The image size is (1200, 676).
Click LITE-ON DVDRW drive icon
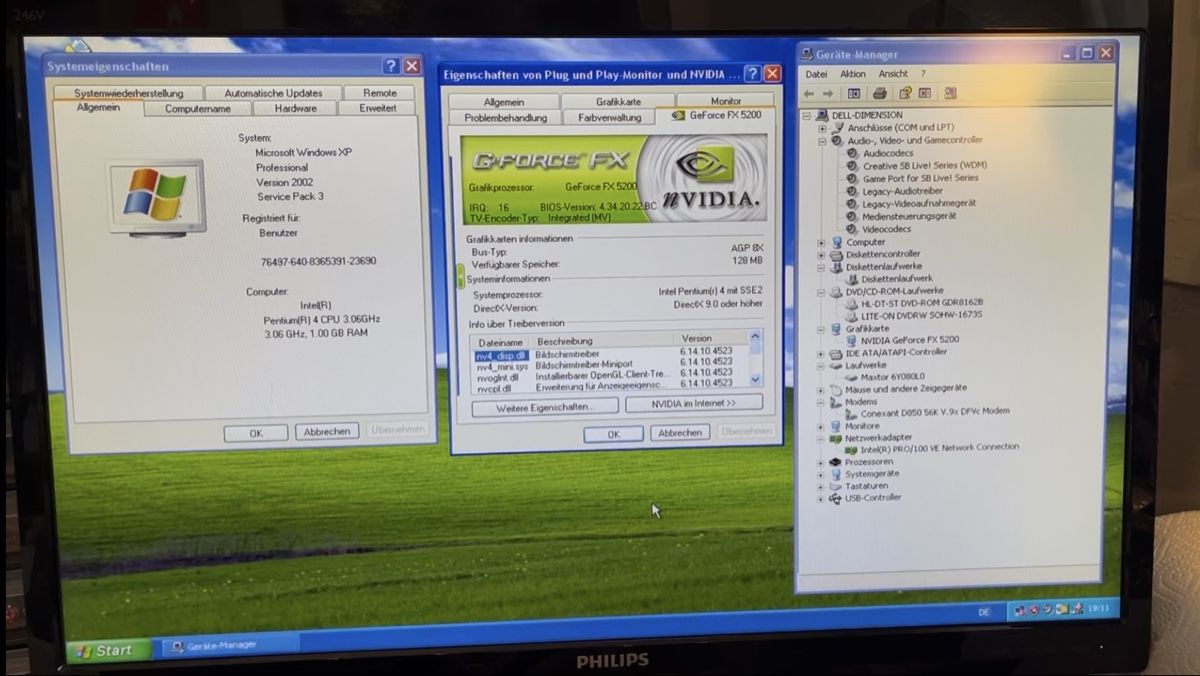coord(852,316)
